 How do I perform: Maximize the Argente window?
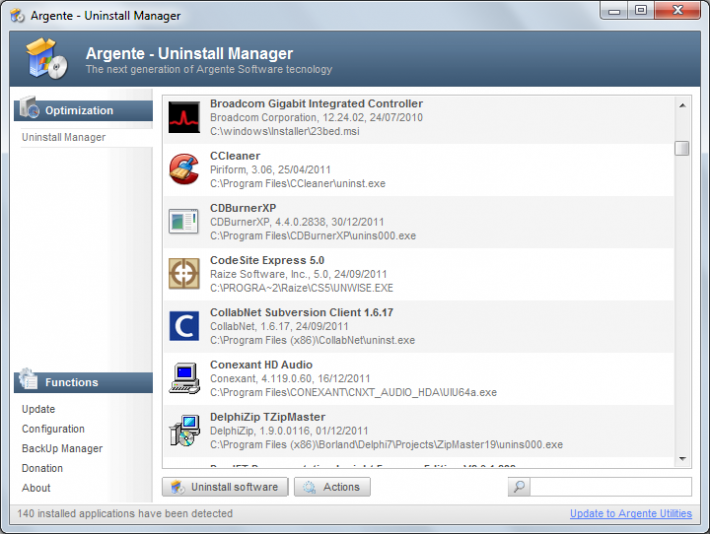pyautogui.click(x=641, y=11)
